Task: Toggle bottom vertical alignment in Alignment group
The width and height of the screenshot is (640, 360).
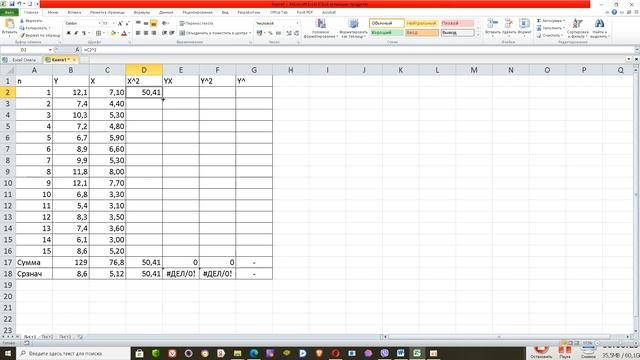Action: [153, 24]
